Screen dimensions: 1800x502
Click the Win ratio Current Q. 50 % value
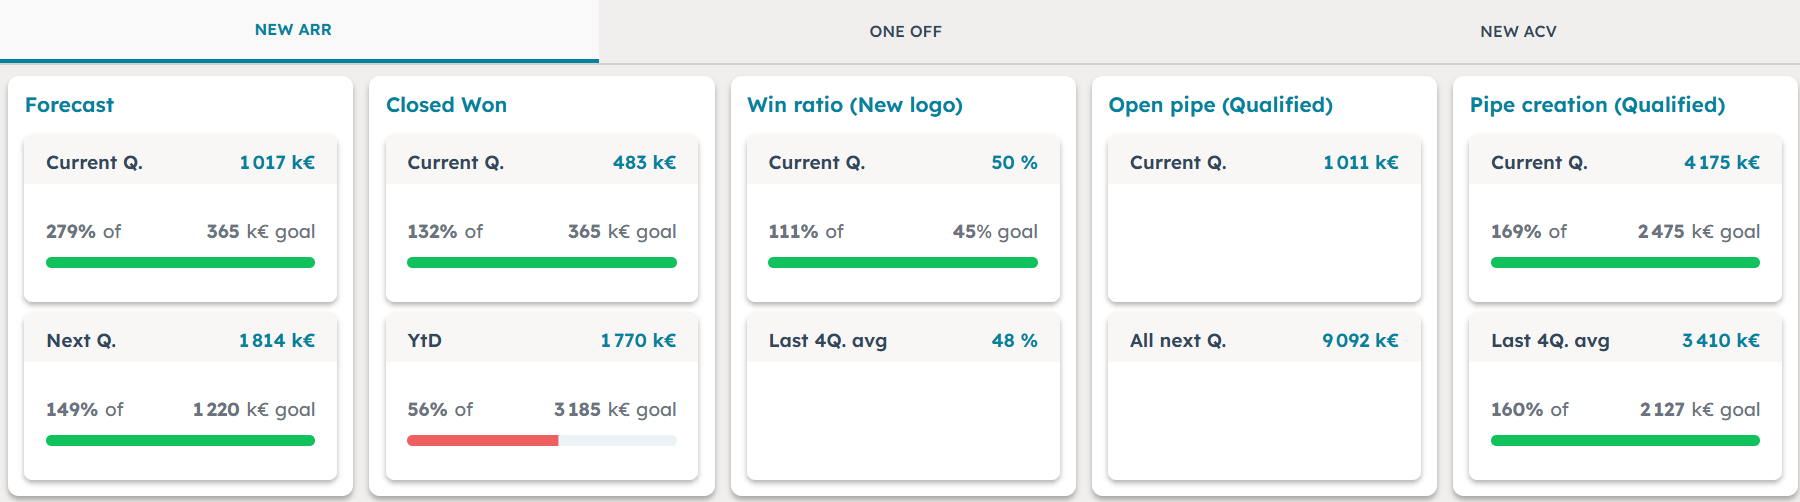pos(1014,162)
